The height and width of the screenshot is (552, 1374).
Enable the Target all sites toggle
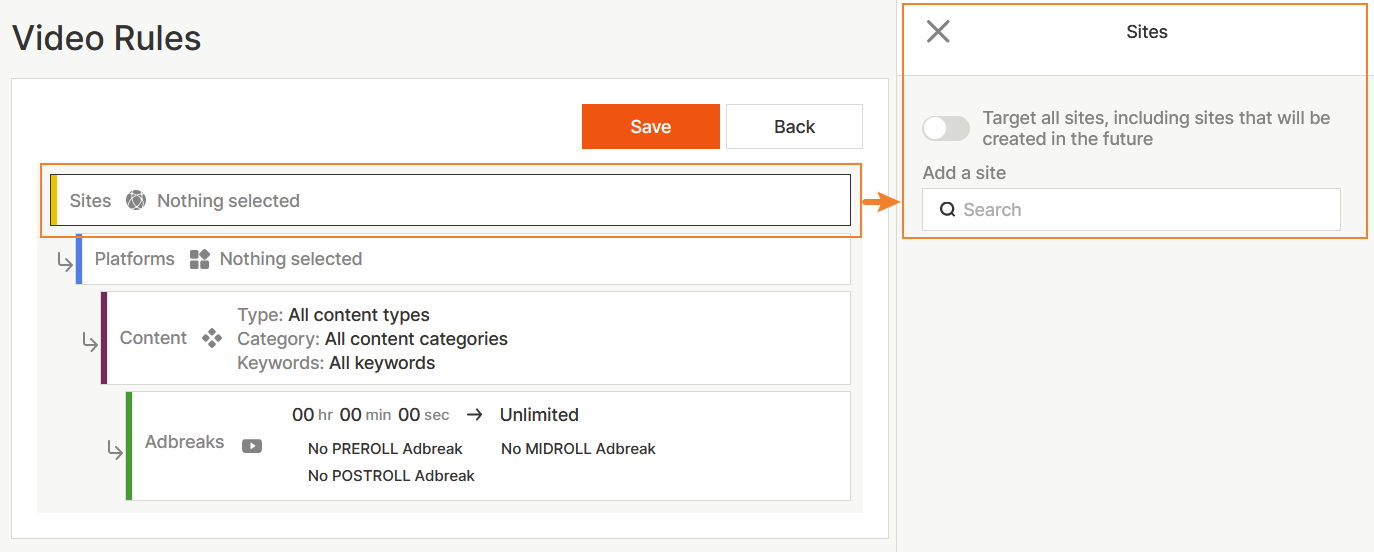coord(945,128)
